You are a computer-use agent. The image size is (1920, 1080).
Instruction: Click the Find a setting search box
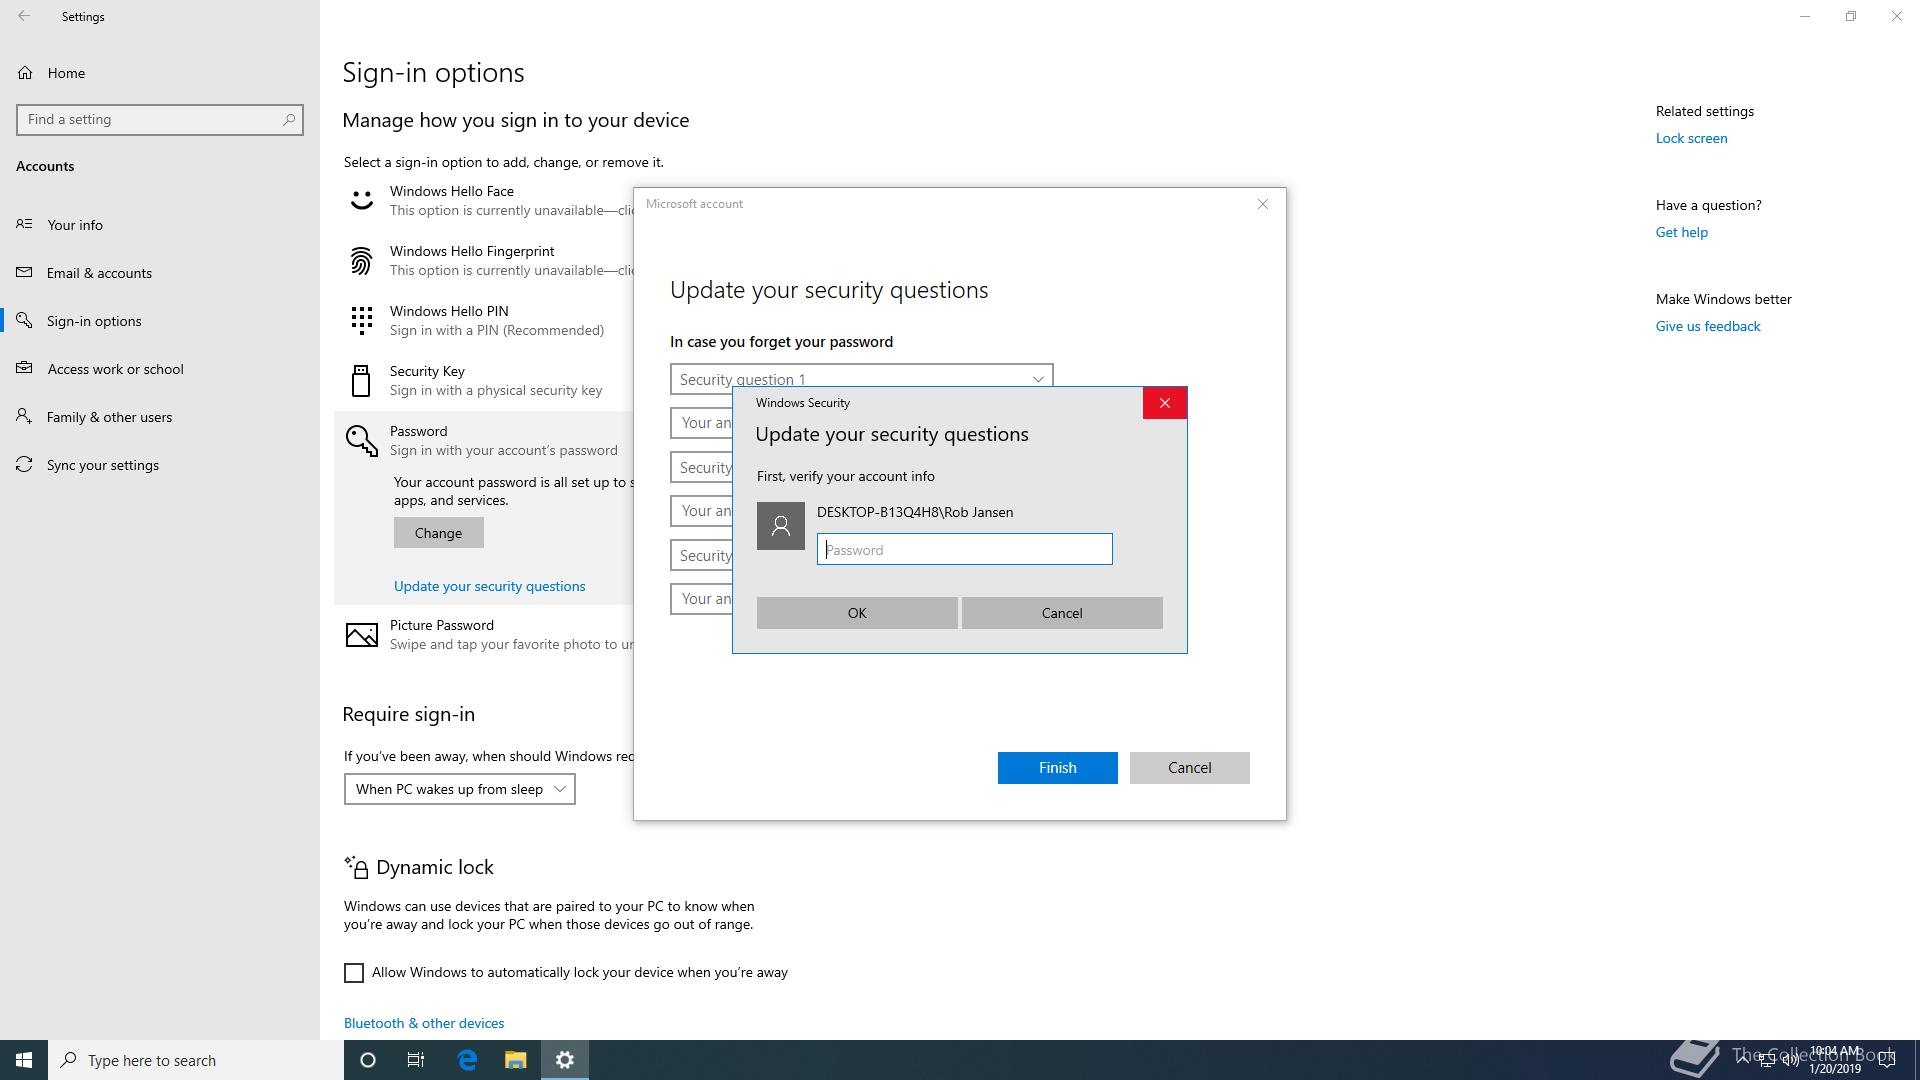pyautogui.click(x=160, y=119)
